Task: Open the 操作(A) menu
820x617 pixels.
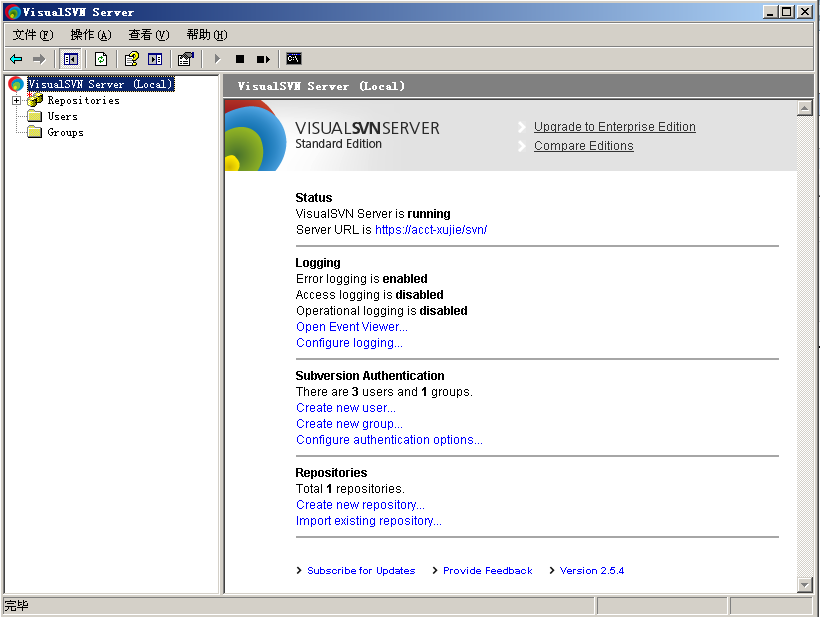Action: click(x=91, y=35)
